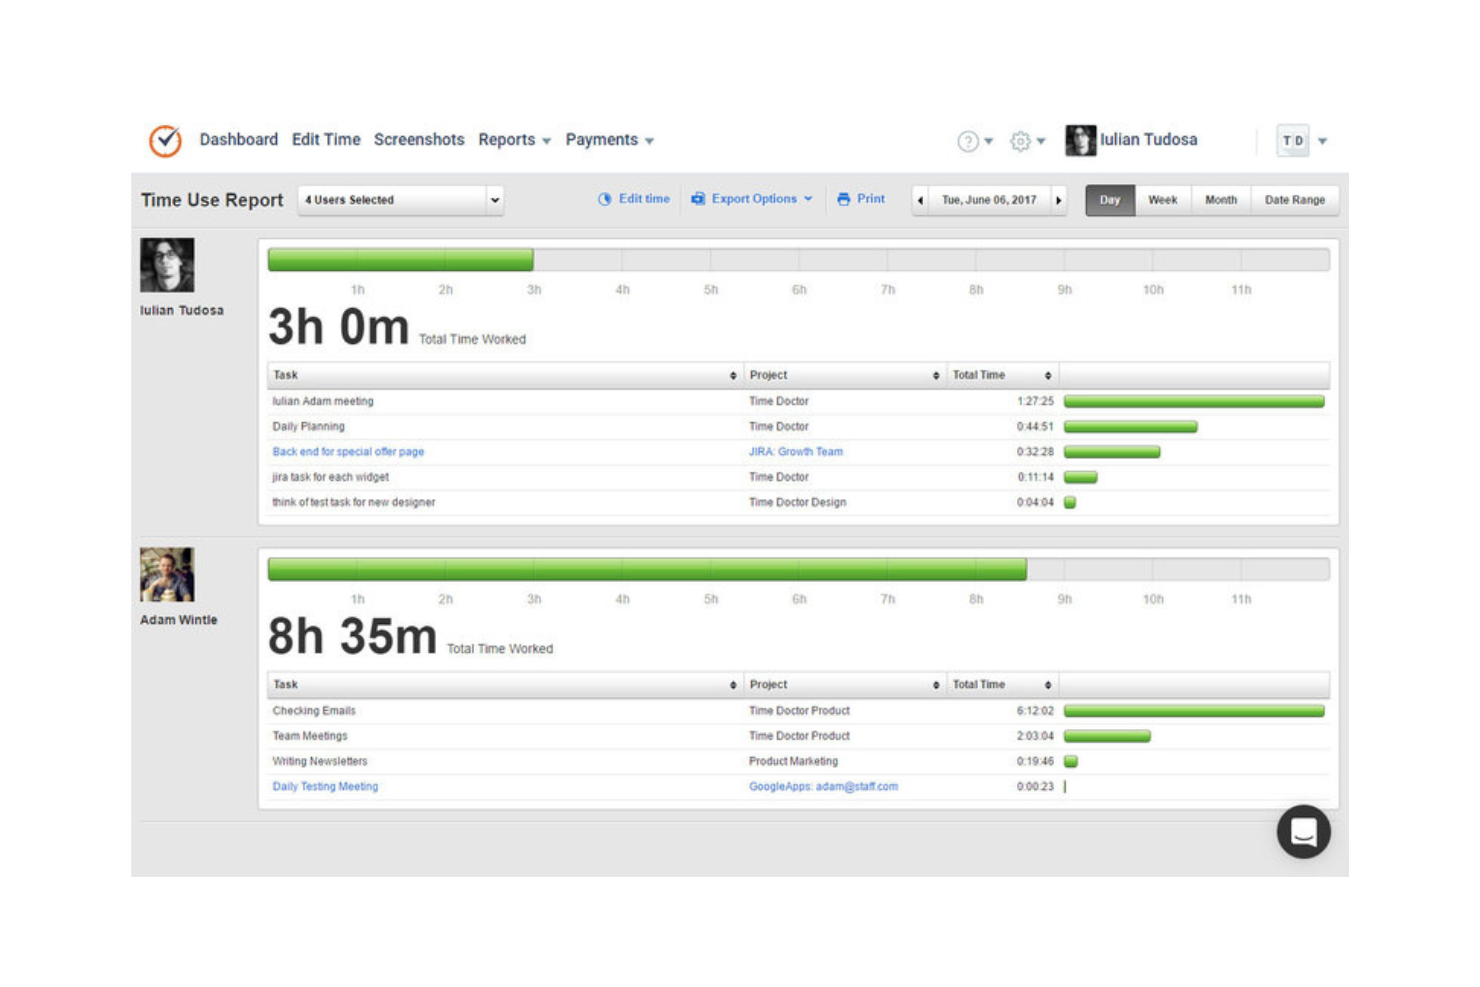Expand the help menu arrow

988,141
